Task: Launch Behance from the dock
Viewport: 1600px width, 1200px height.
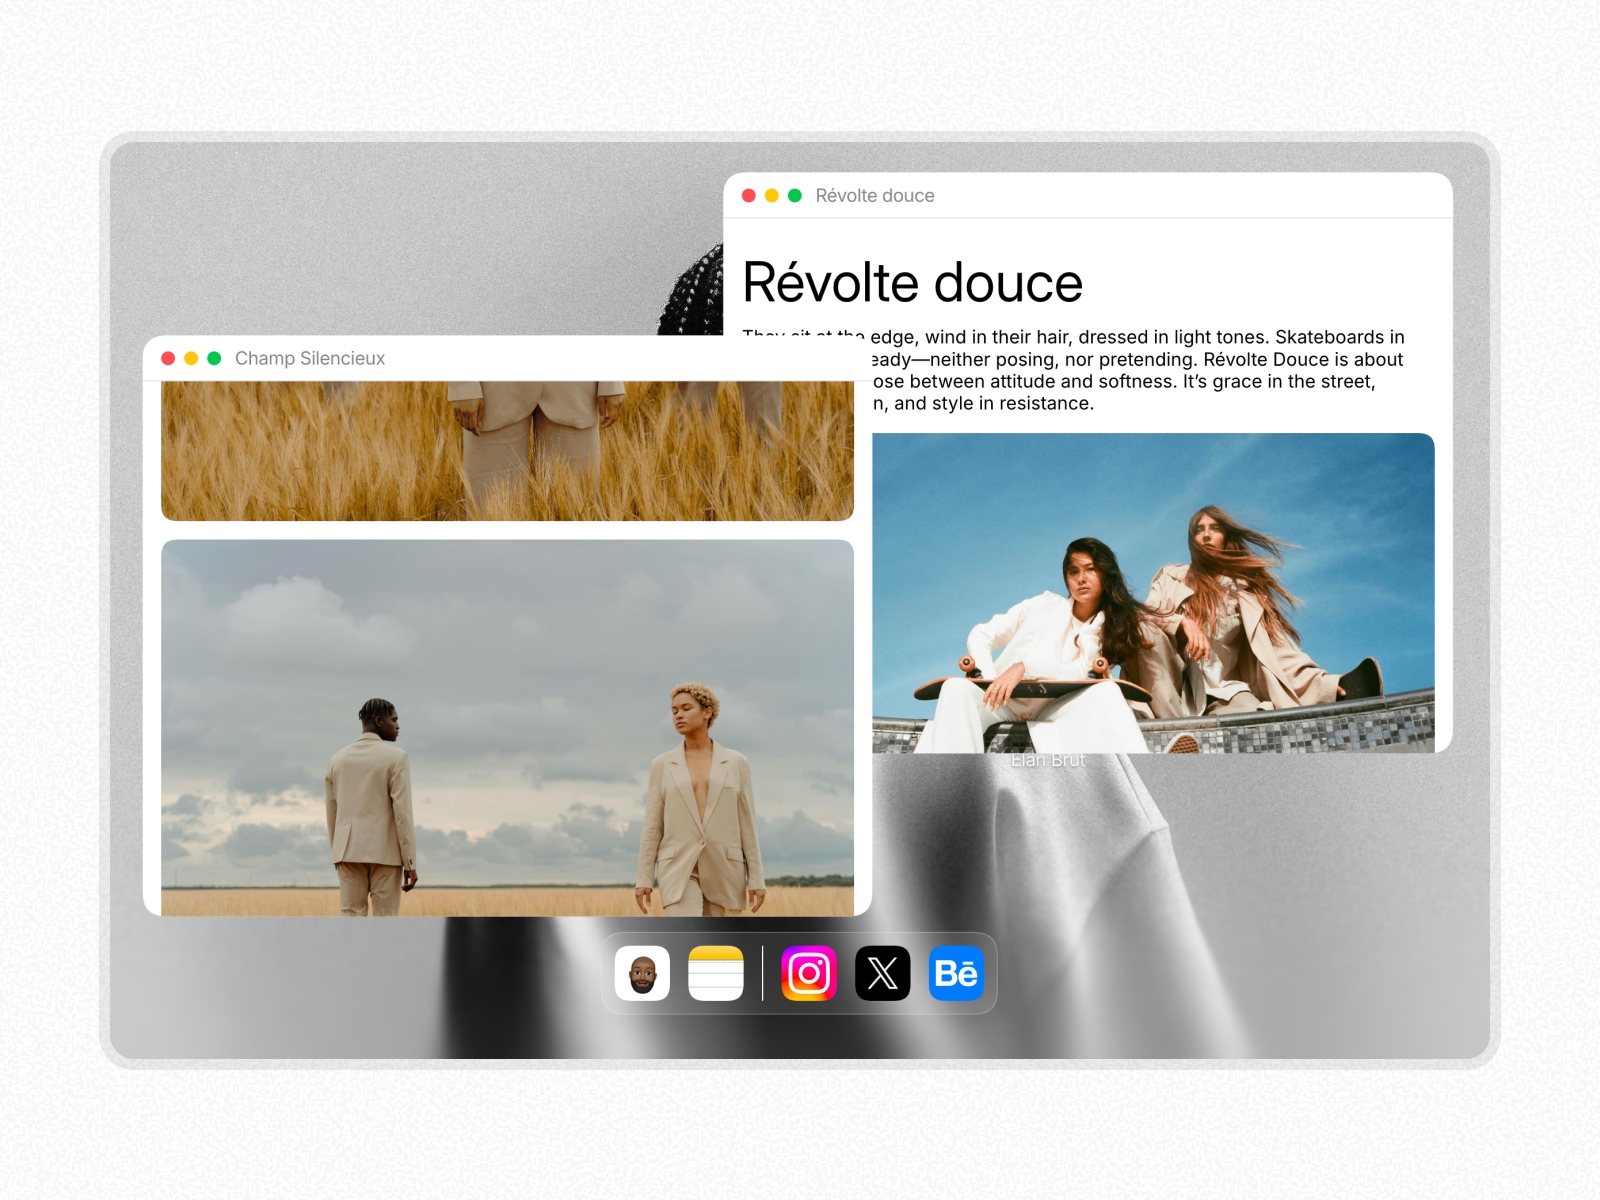Action: pos(956,973)
